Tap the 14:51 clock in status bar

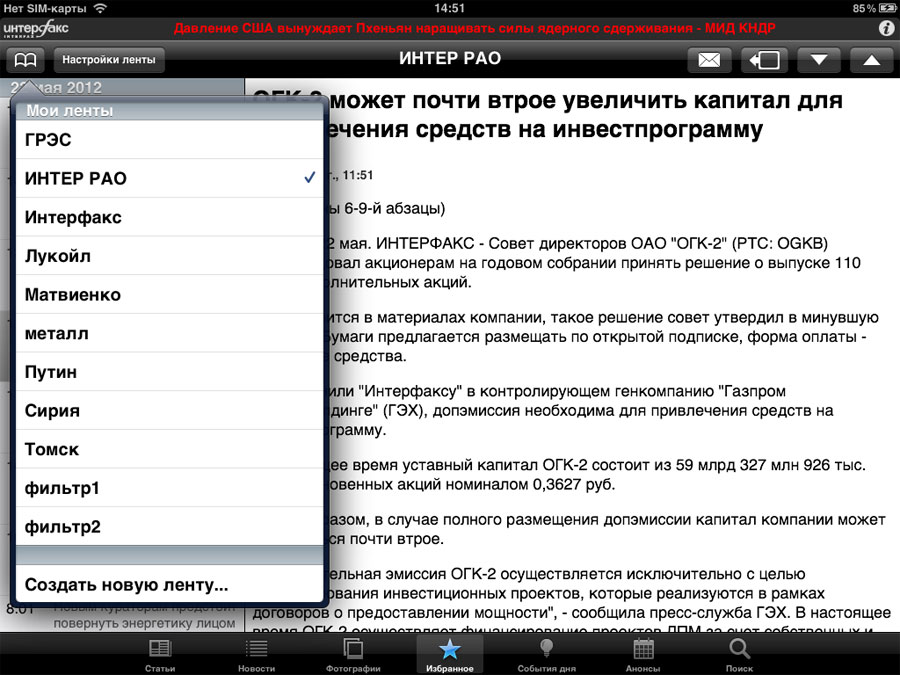(449, 8)
